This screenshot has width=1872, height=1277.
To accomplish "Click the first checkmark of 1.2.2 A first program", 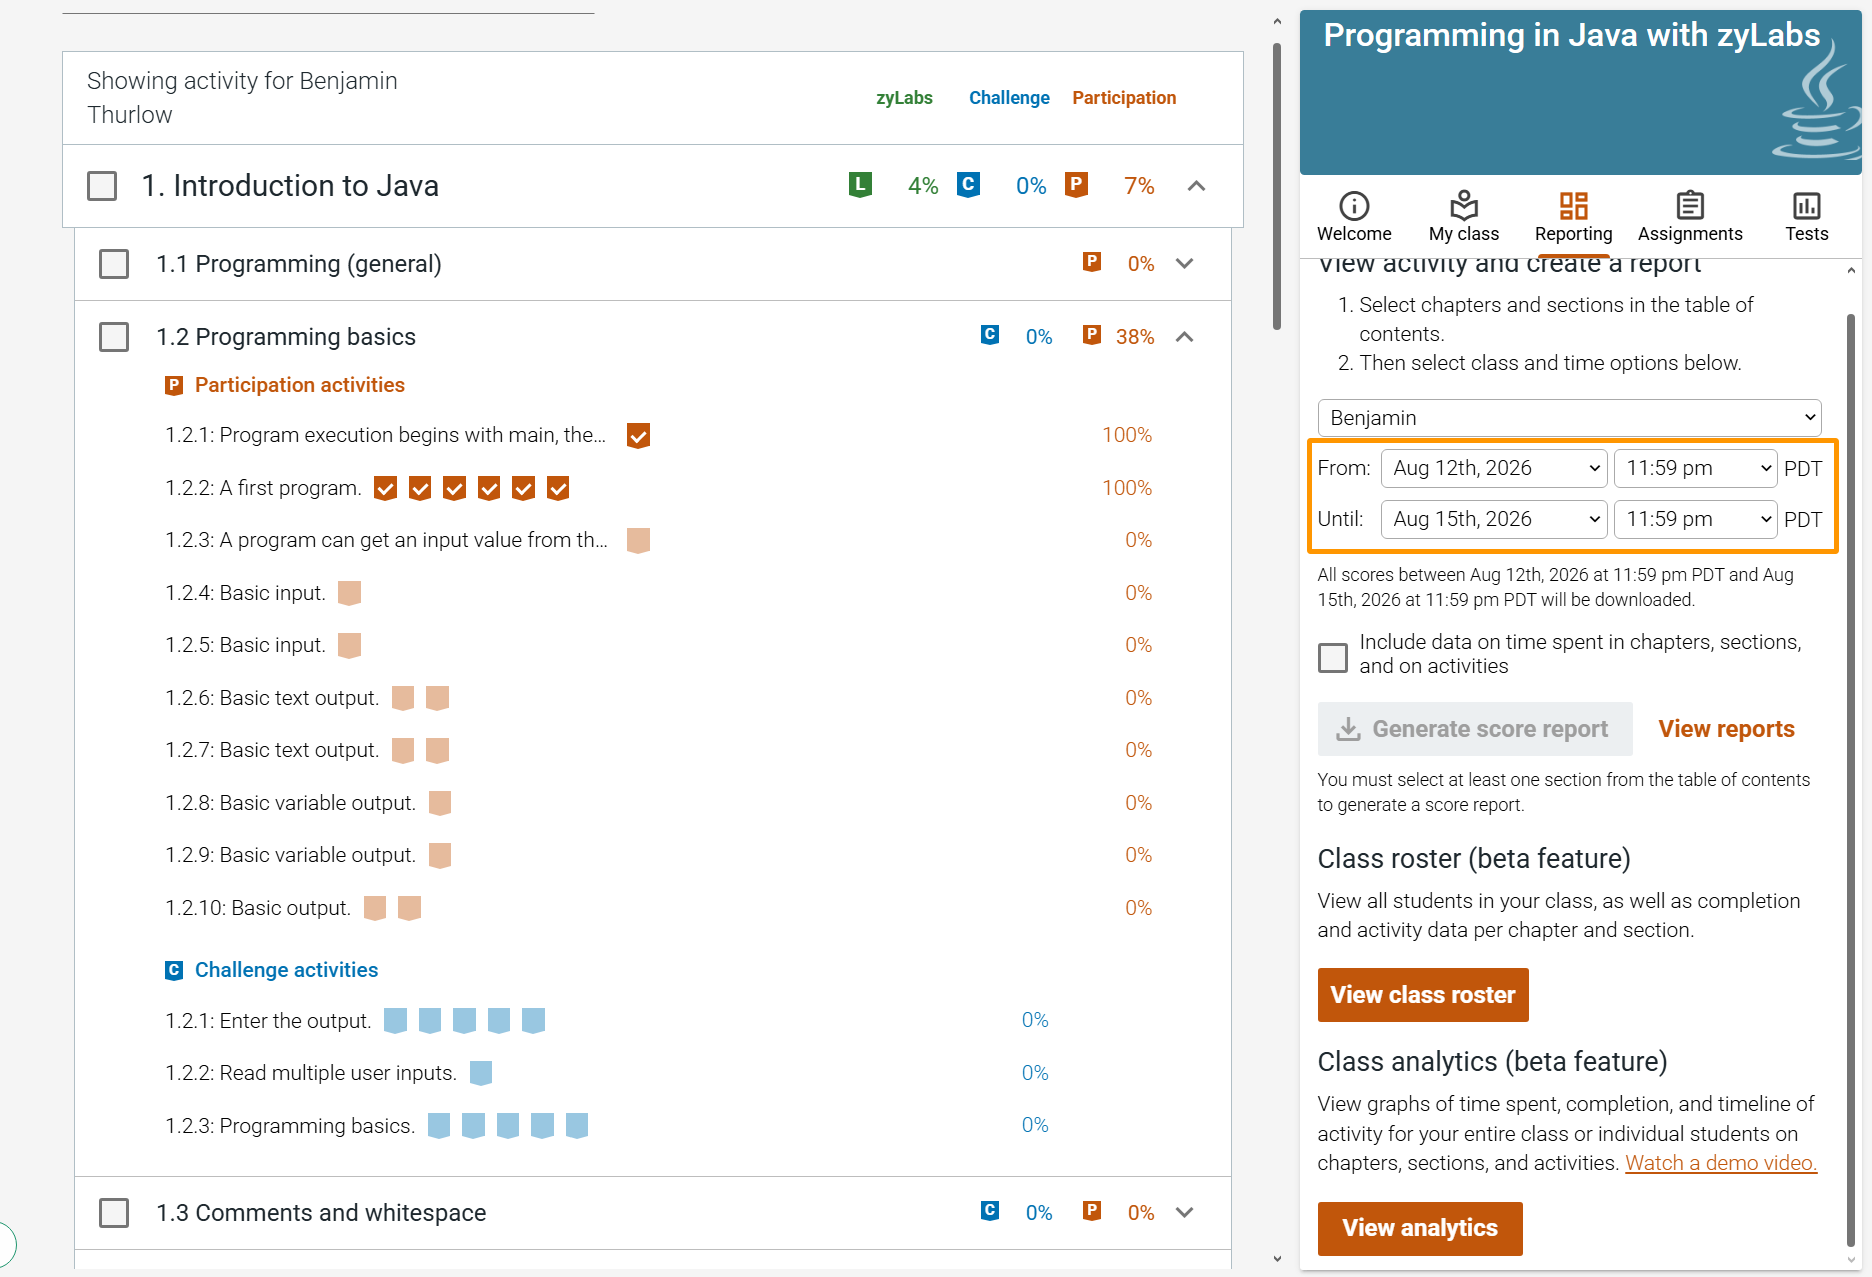I will pyautogui.click(x=385, y=488).
